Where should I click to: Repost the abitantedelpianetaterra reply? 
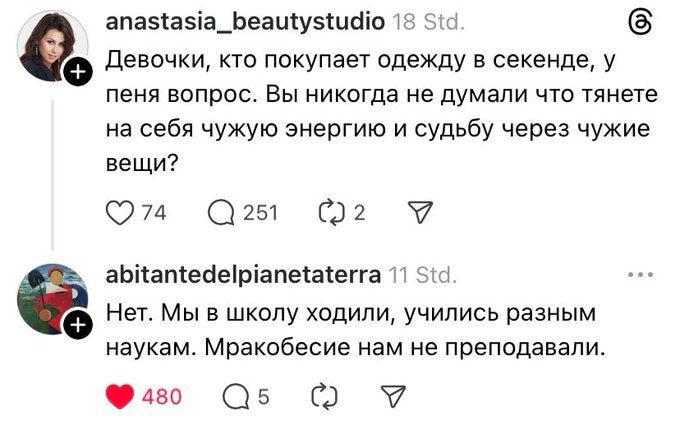pos(326,397)
